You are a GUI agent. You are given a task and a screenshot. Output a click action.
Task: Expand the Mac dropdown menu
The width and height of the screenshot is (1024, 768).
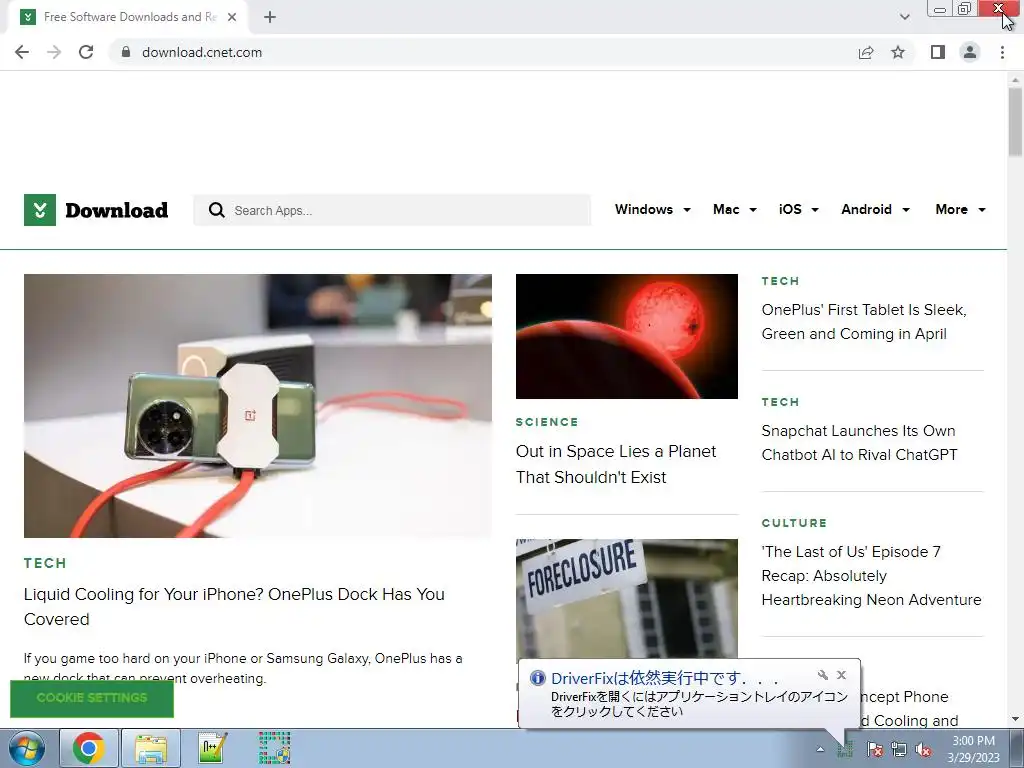[735, 210]
